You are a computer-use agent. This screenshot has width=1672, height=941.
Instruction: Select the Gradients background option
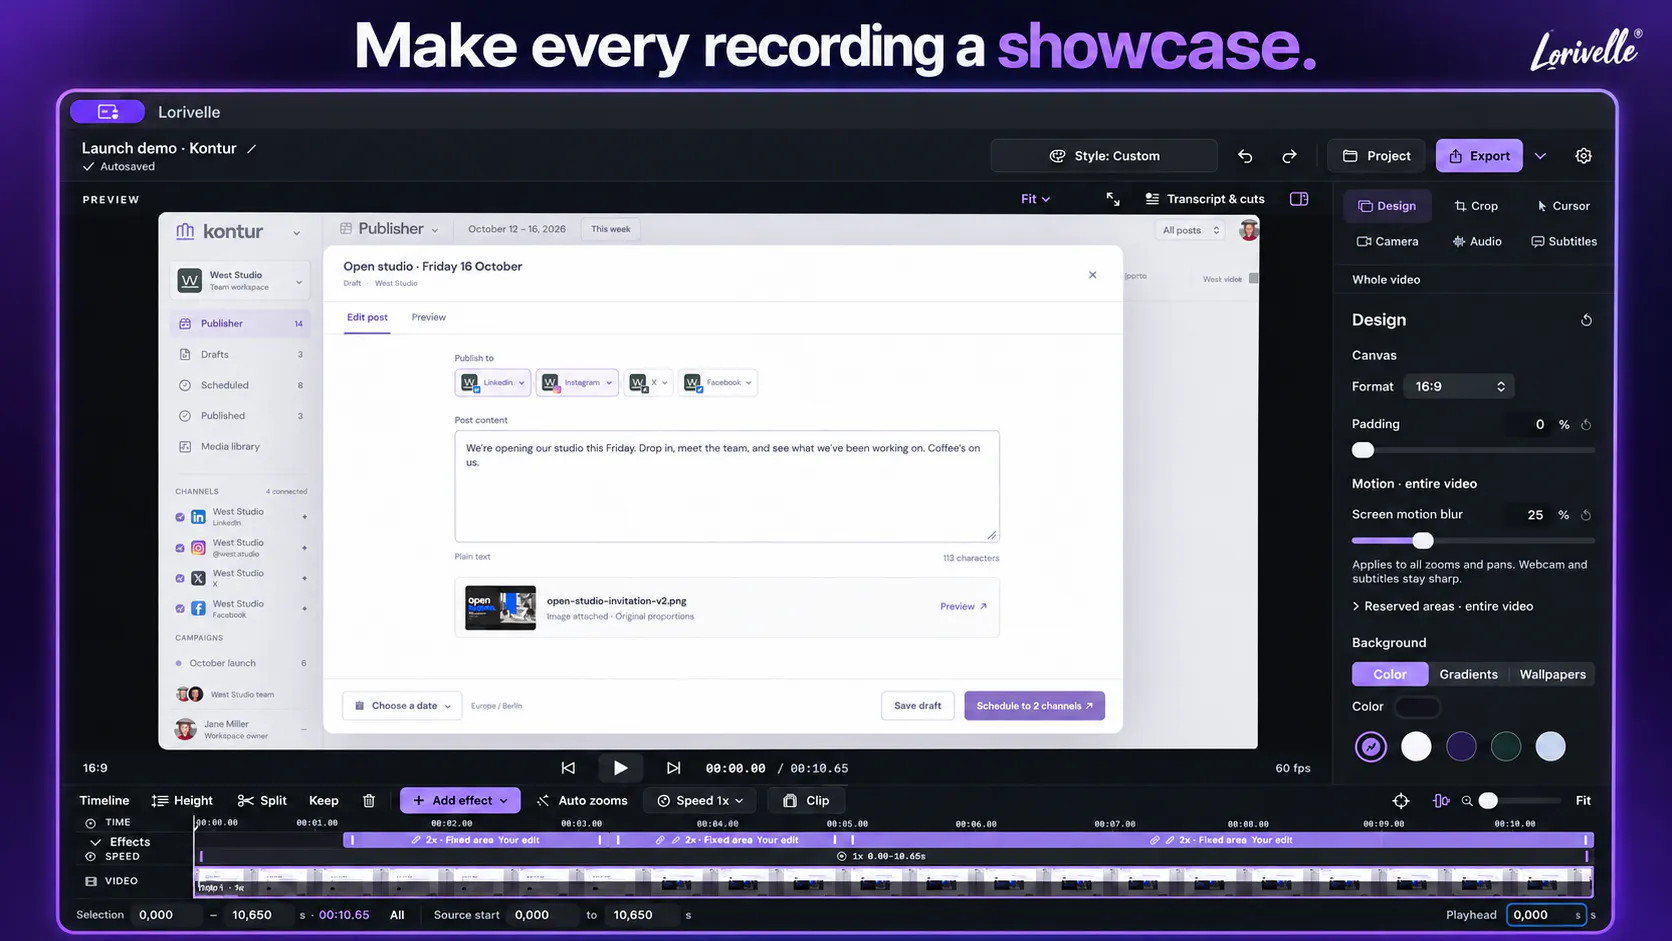coord(1468,674)
